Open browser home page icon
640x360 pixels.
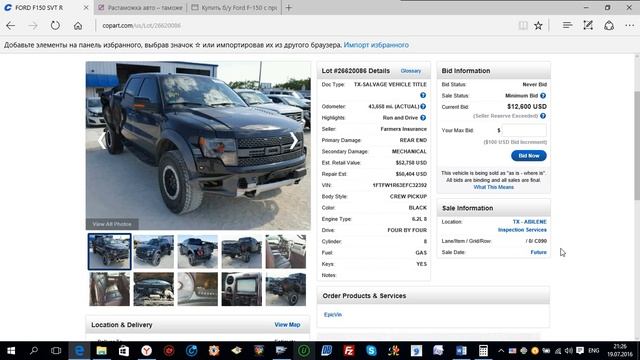[78, 26]
